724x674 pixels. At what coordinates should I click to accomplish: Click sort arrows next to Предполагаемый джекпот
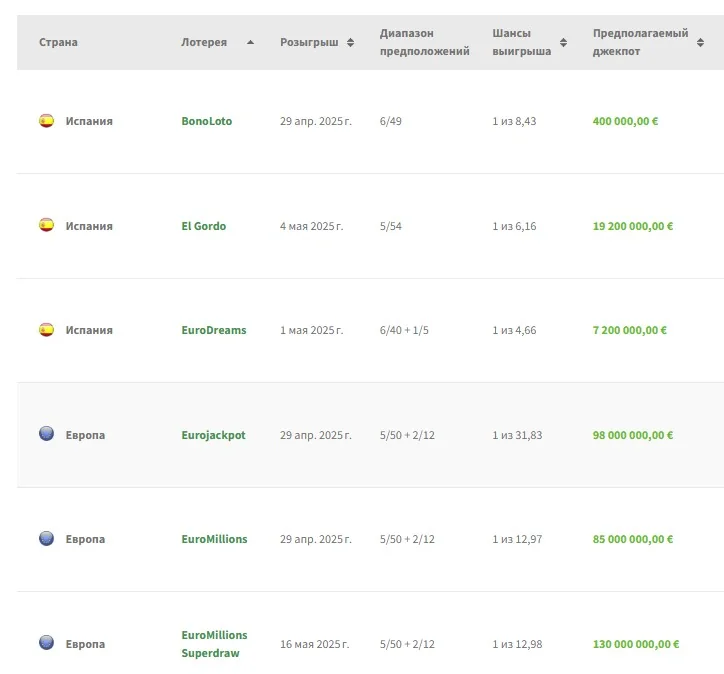point(700,42)
